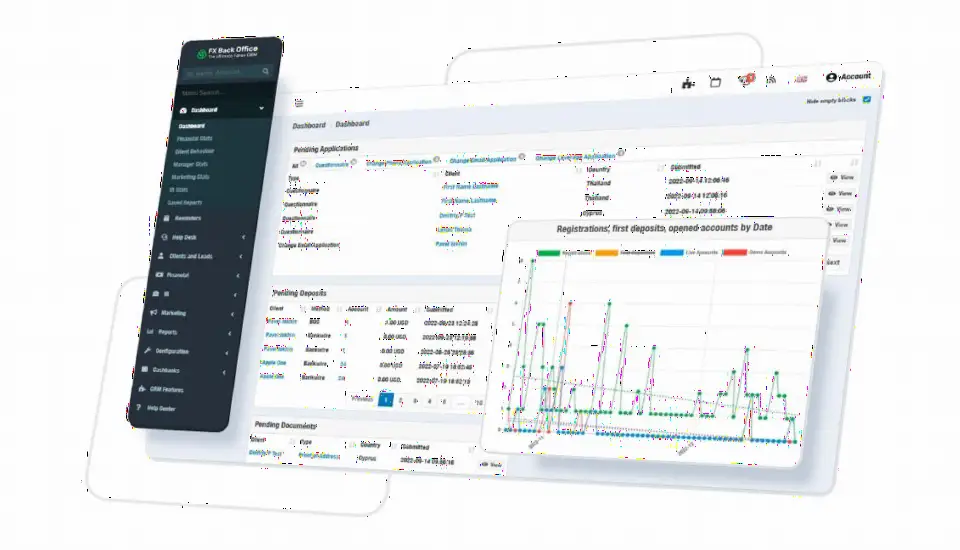Image resolution: width=960 pixels, height=550 pixels.
Task: Go to page 2 of Pending Deposits
Action: [400, 401]
